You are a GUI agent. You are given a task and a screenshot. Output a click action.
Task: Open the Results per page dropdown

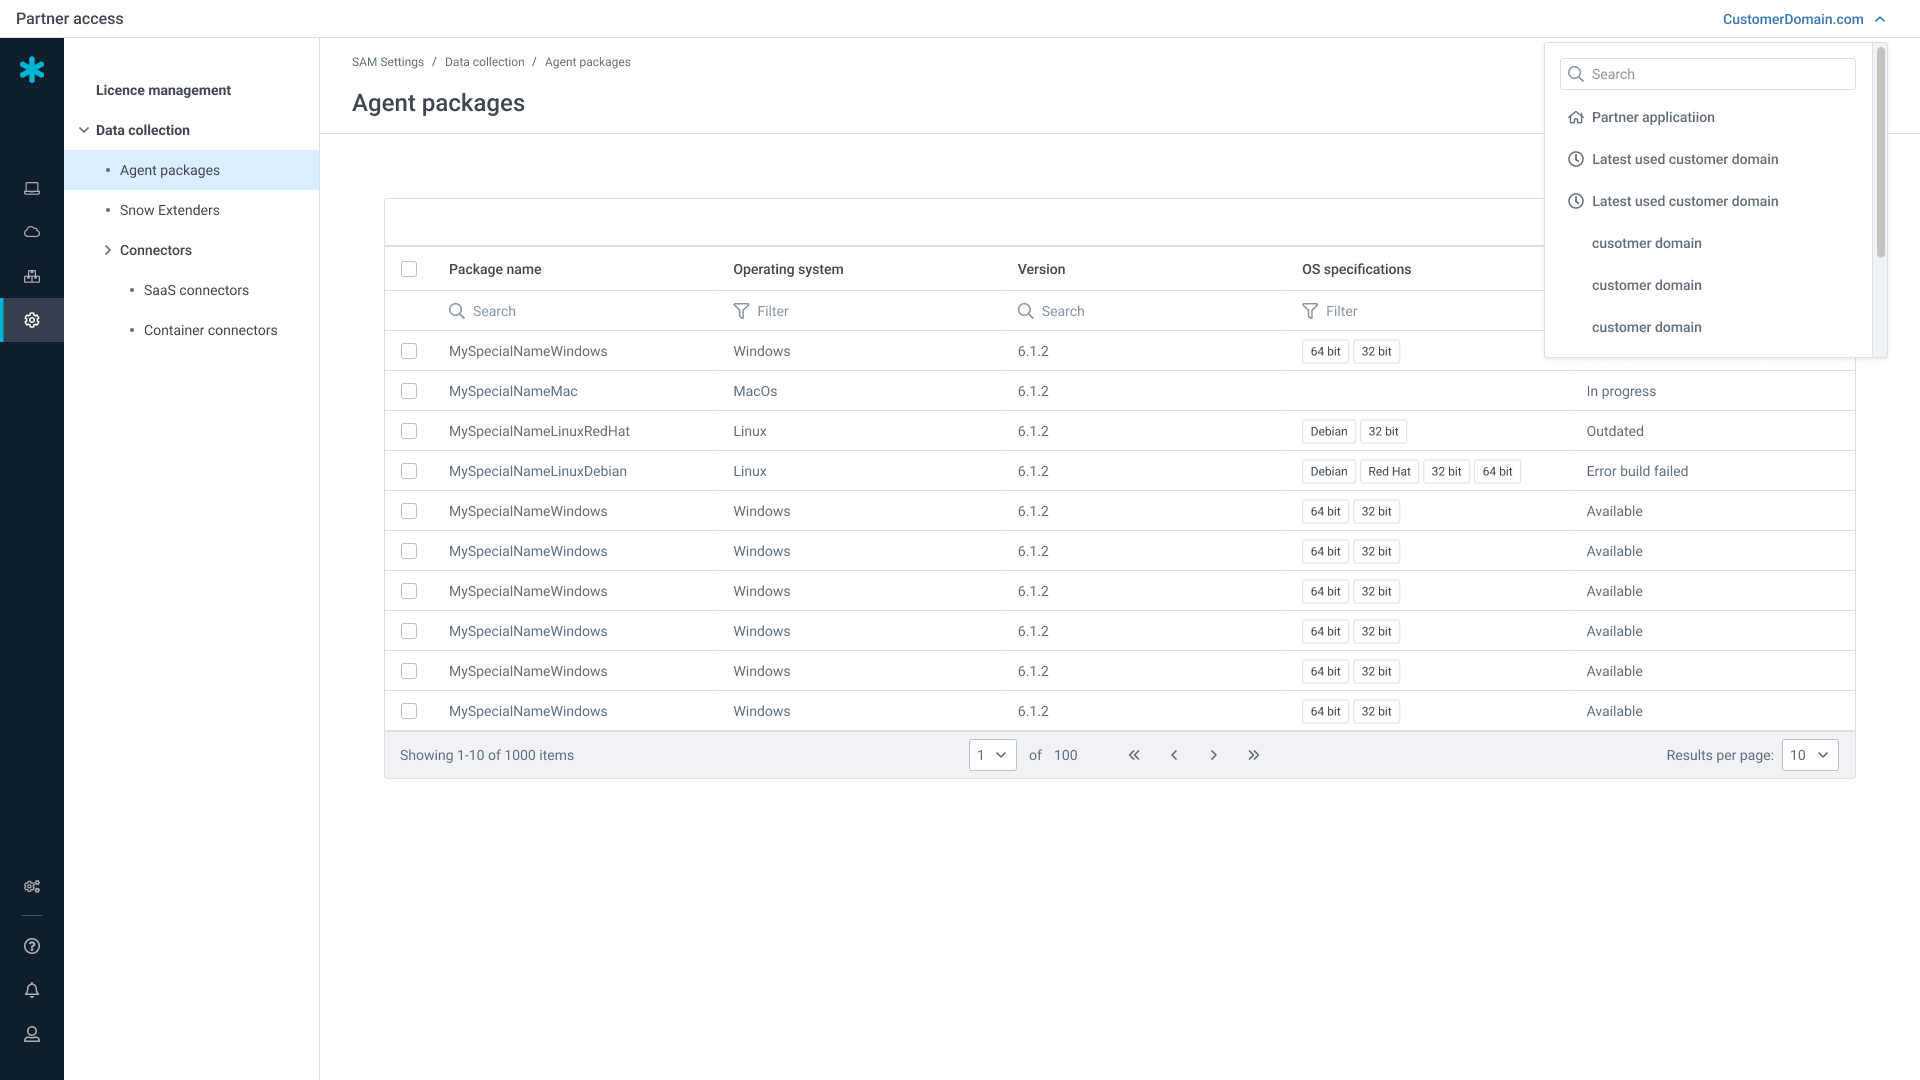1810,755
